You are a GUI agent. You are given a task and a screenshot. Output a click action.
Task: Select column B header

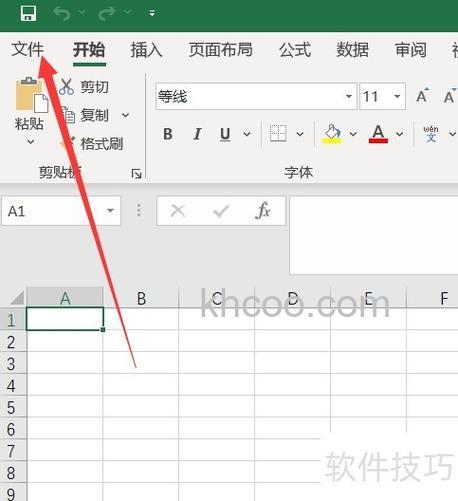(141, 298)
